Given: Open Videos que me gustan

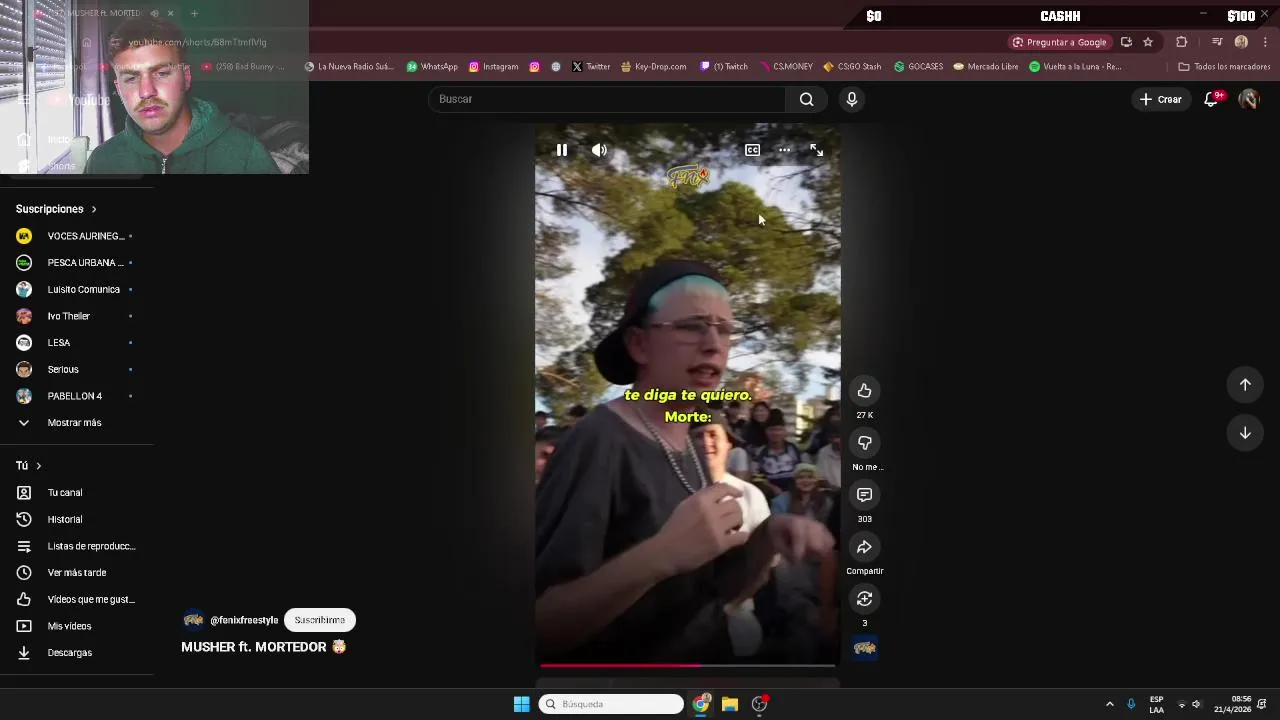Looking at the screenshot, I should tap(76, 600).
